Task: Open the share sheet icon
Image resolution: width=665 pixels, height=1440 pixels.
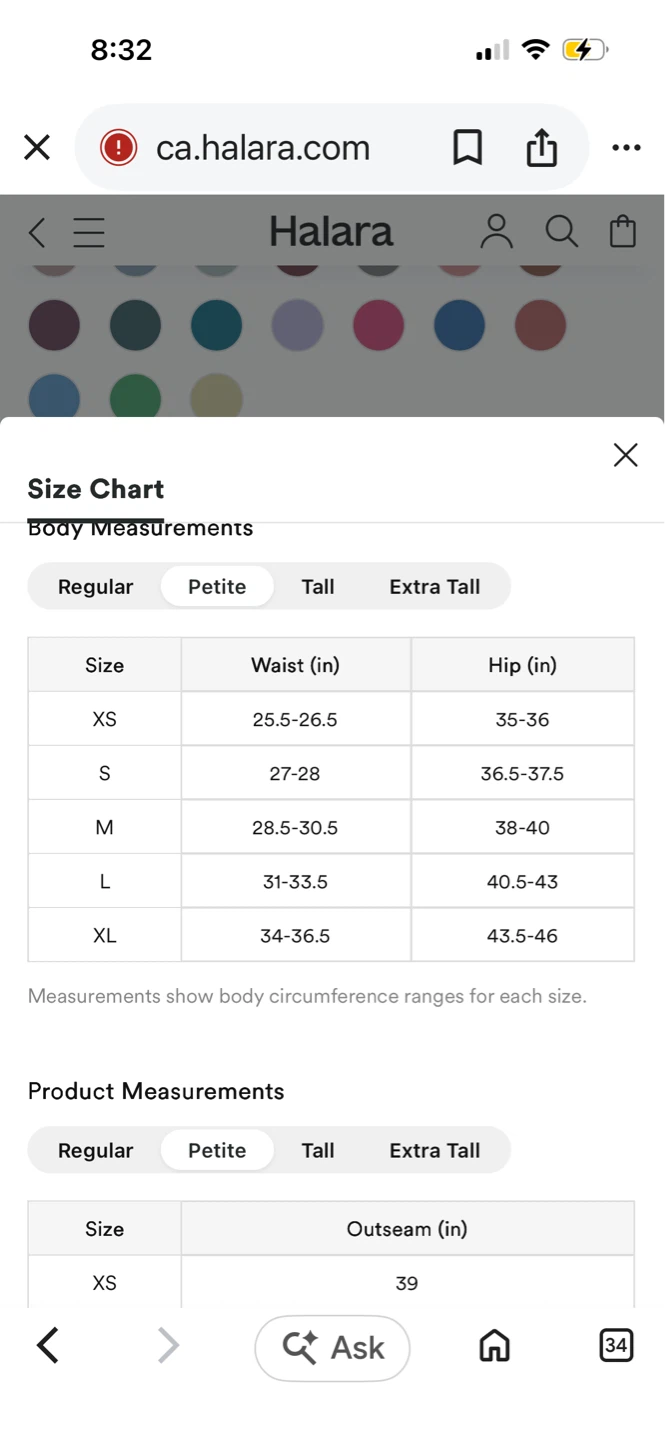Action: click(x=541, y=148)
